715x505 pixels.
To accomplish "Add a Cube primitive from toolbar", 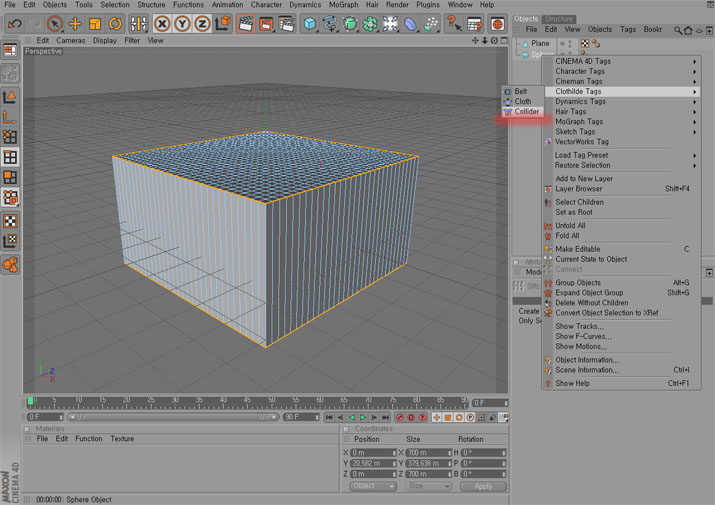I will pos(310,24).
